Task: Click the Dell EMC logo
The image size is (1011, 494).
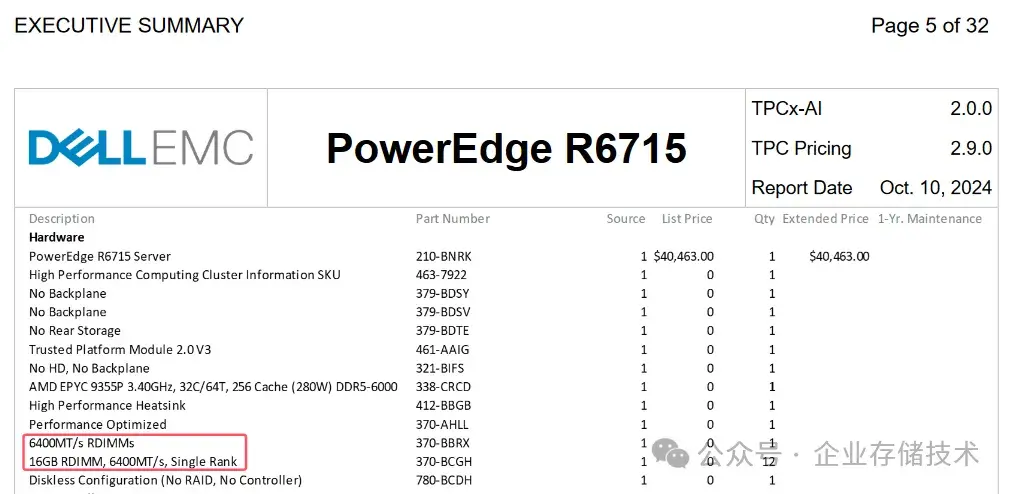Action: [141, 148]
